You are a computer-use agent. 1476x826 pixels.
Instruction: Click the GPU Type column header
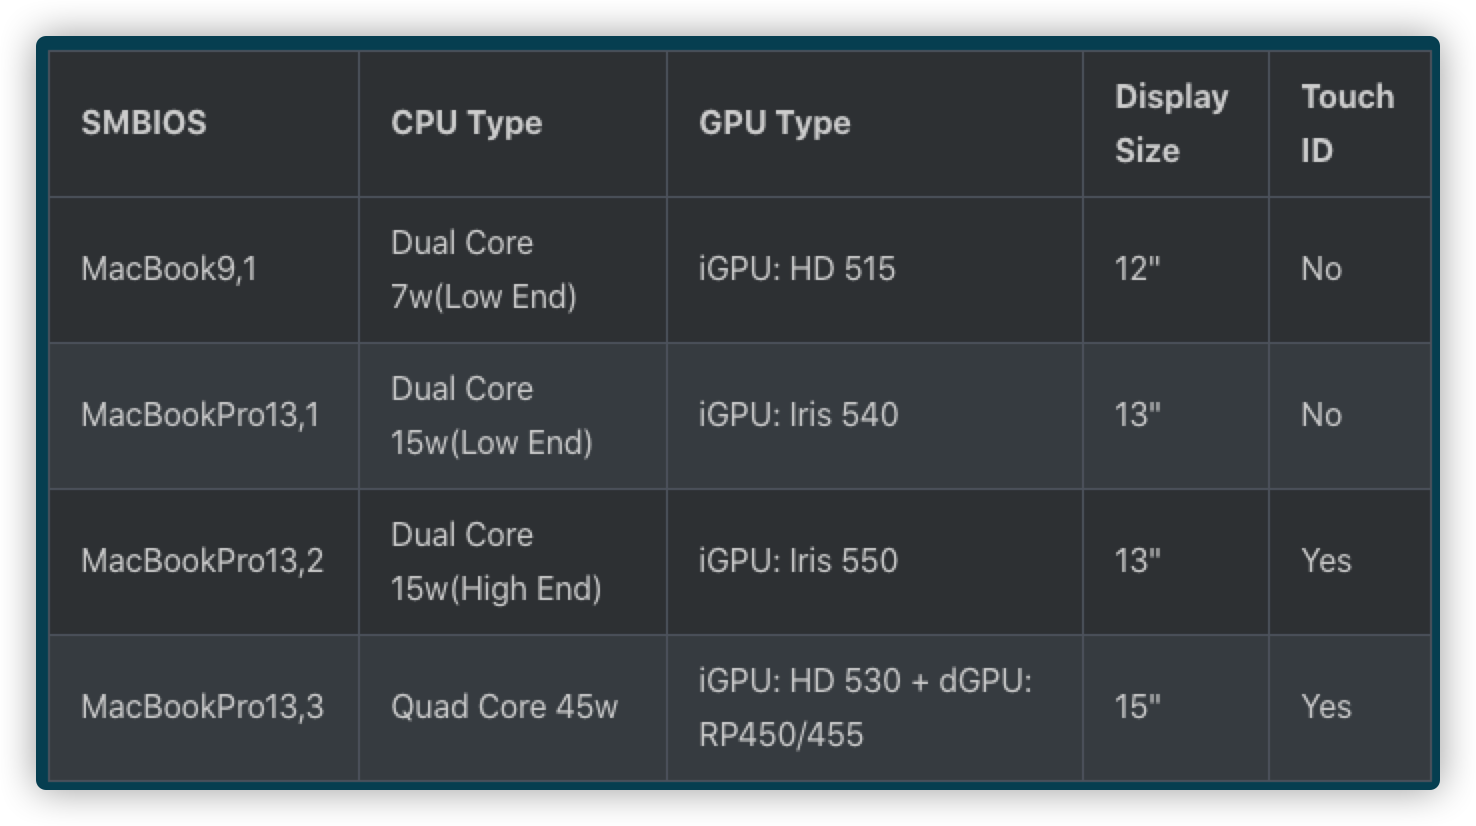[x=774, y=123]
